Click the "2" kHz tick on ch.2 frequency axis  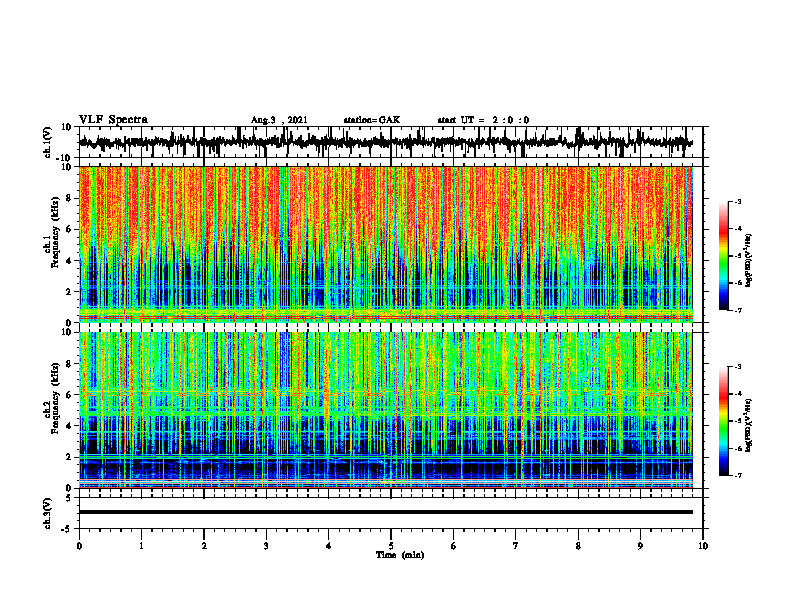[x=70, y=457]
